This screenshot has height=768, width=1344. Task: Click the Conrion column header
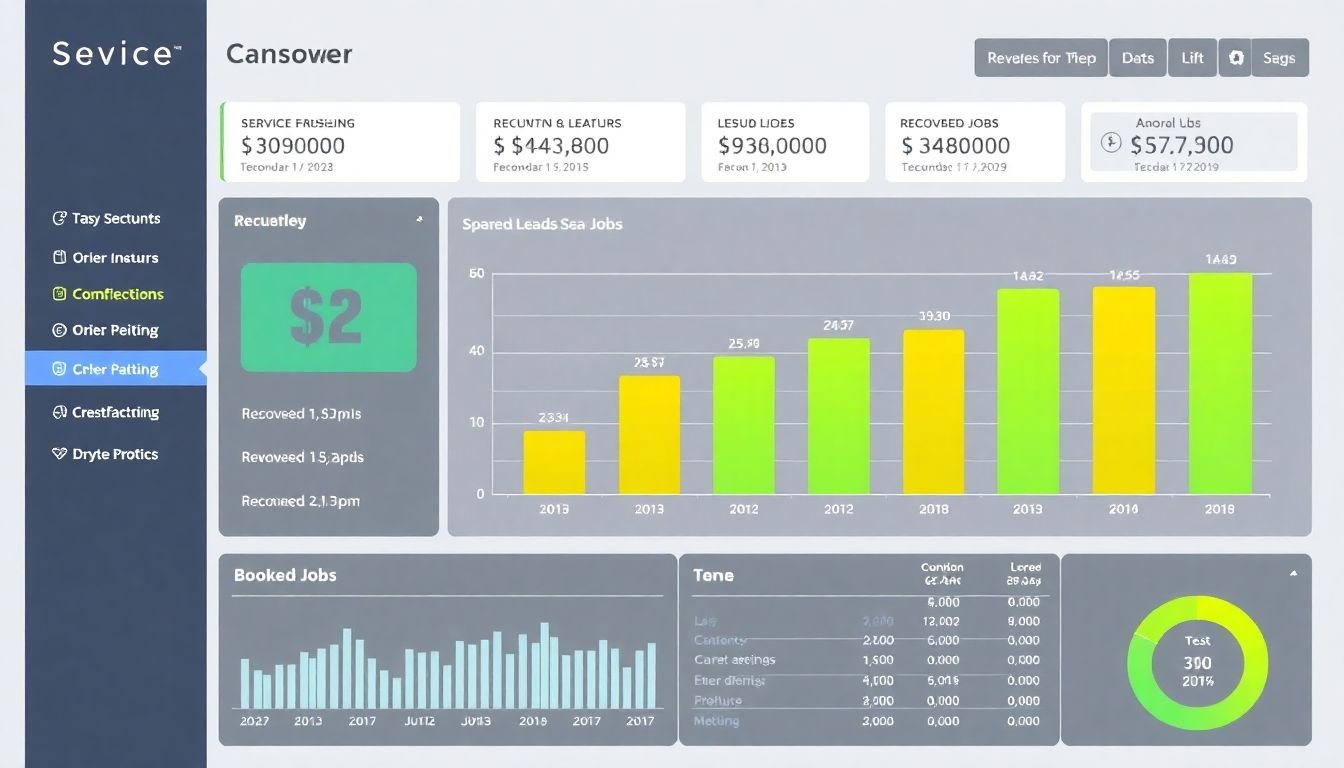[942, 573]
